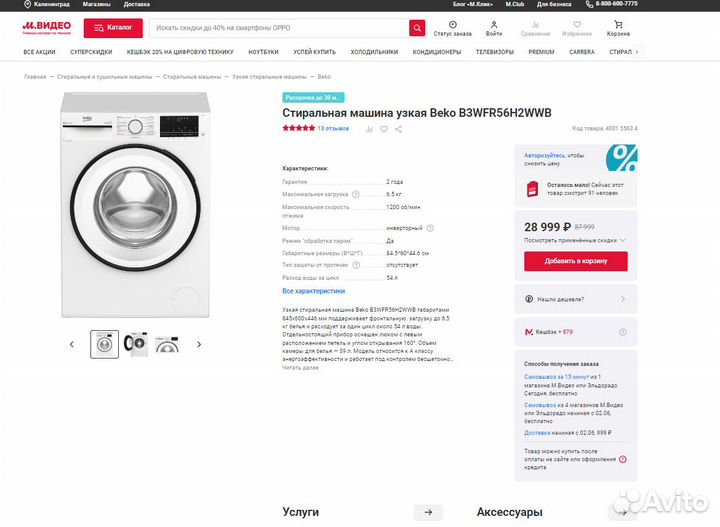Open order status clock icon
The image size is (720, 527).
(x=452, y=24)
